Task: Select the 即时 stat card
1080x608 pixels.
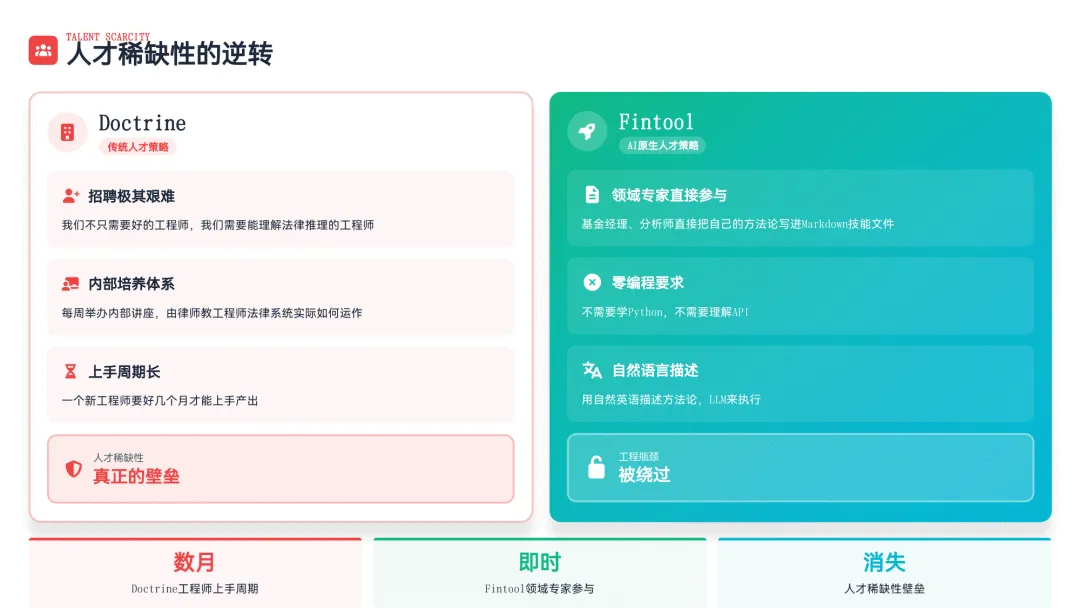Action: click(x=540, y=573)
